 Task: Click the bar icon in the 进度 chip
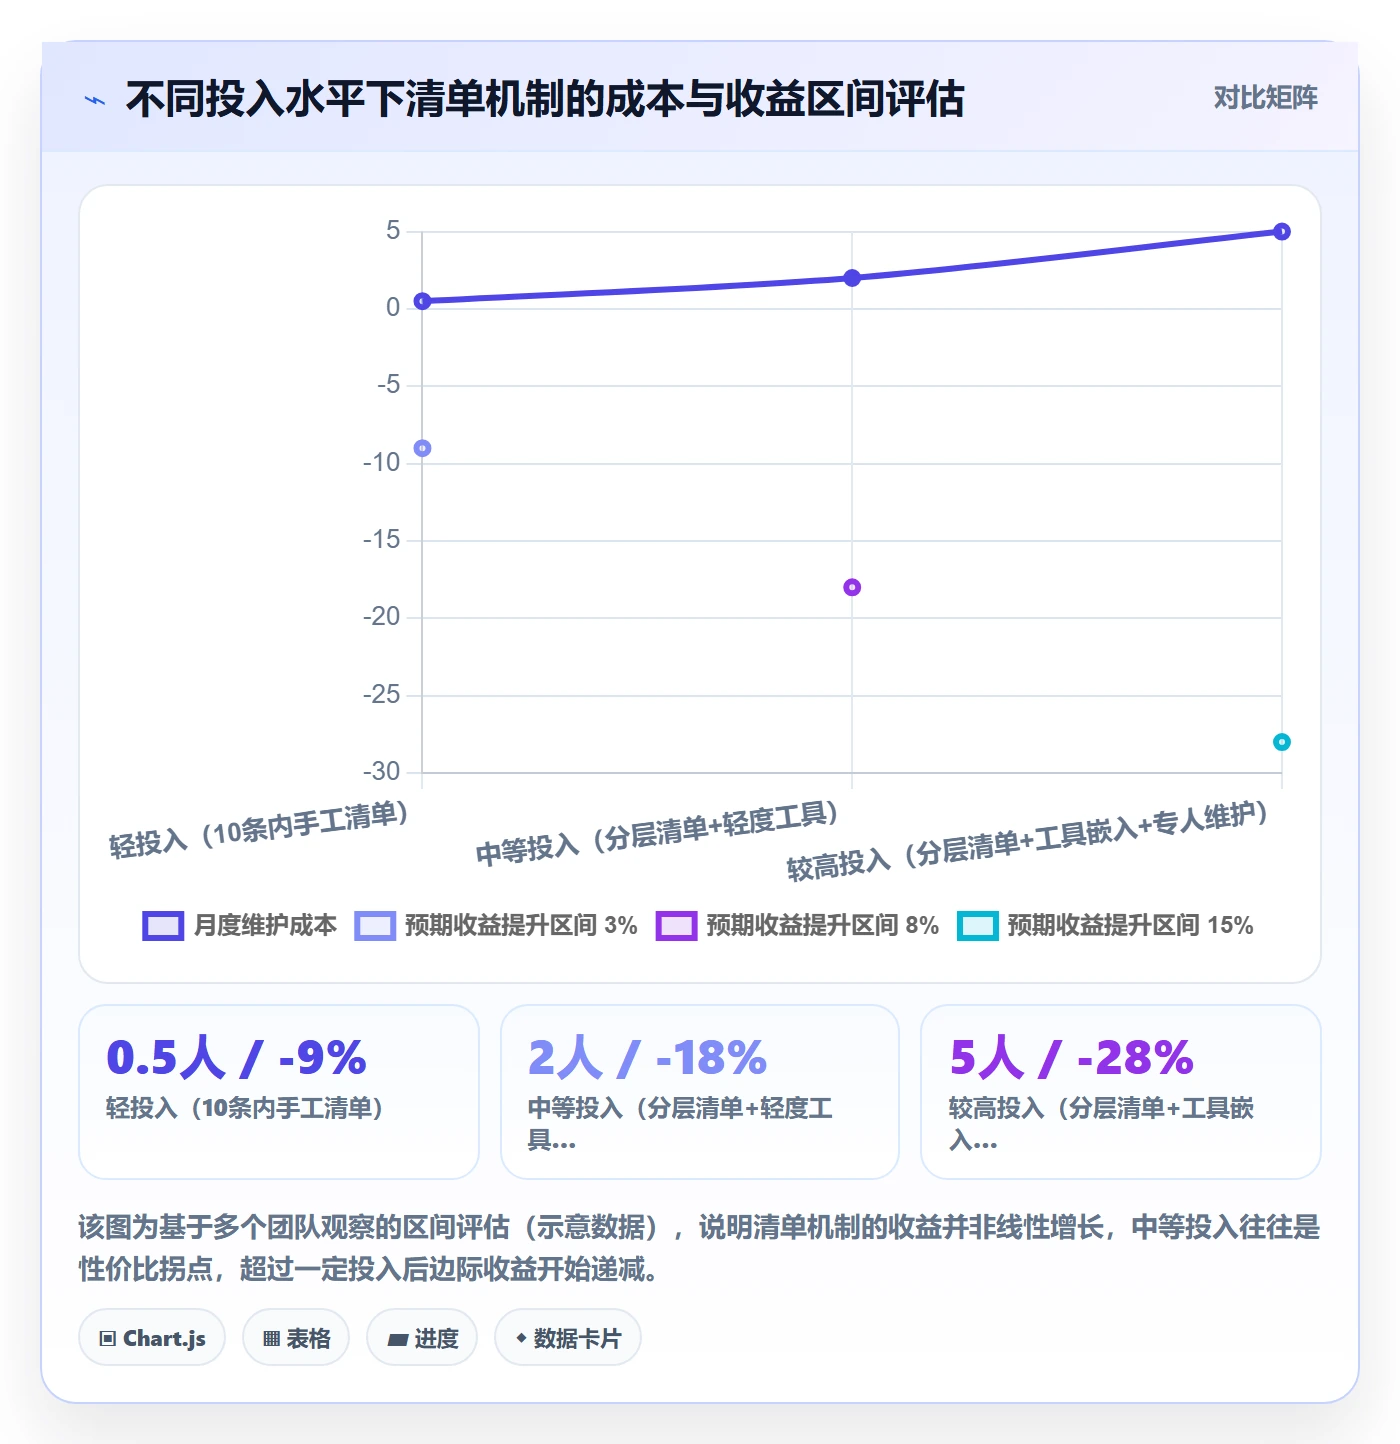tap(398, 1340)
